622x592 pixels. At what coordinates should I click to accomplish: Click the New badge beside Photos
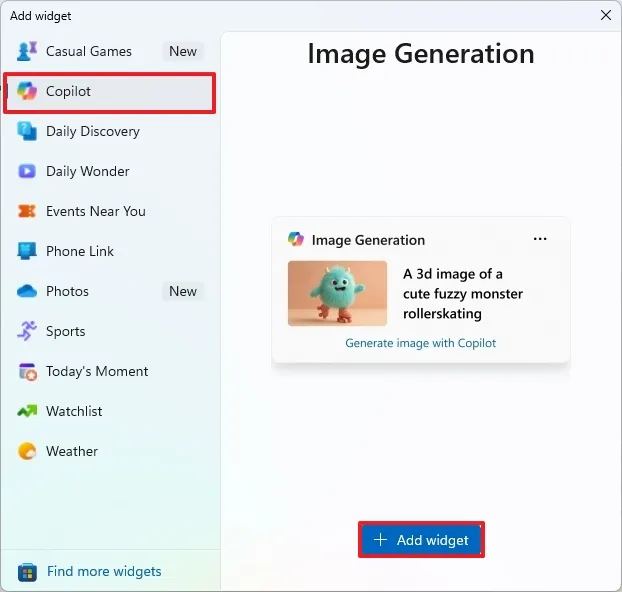(x=183, y=291)
